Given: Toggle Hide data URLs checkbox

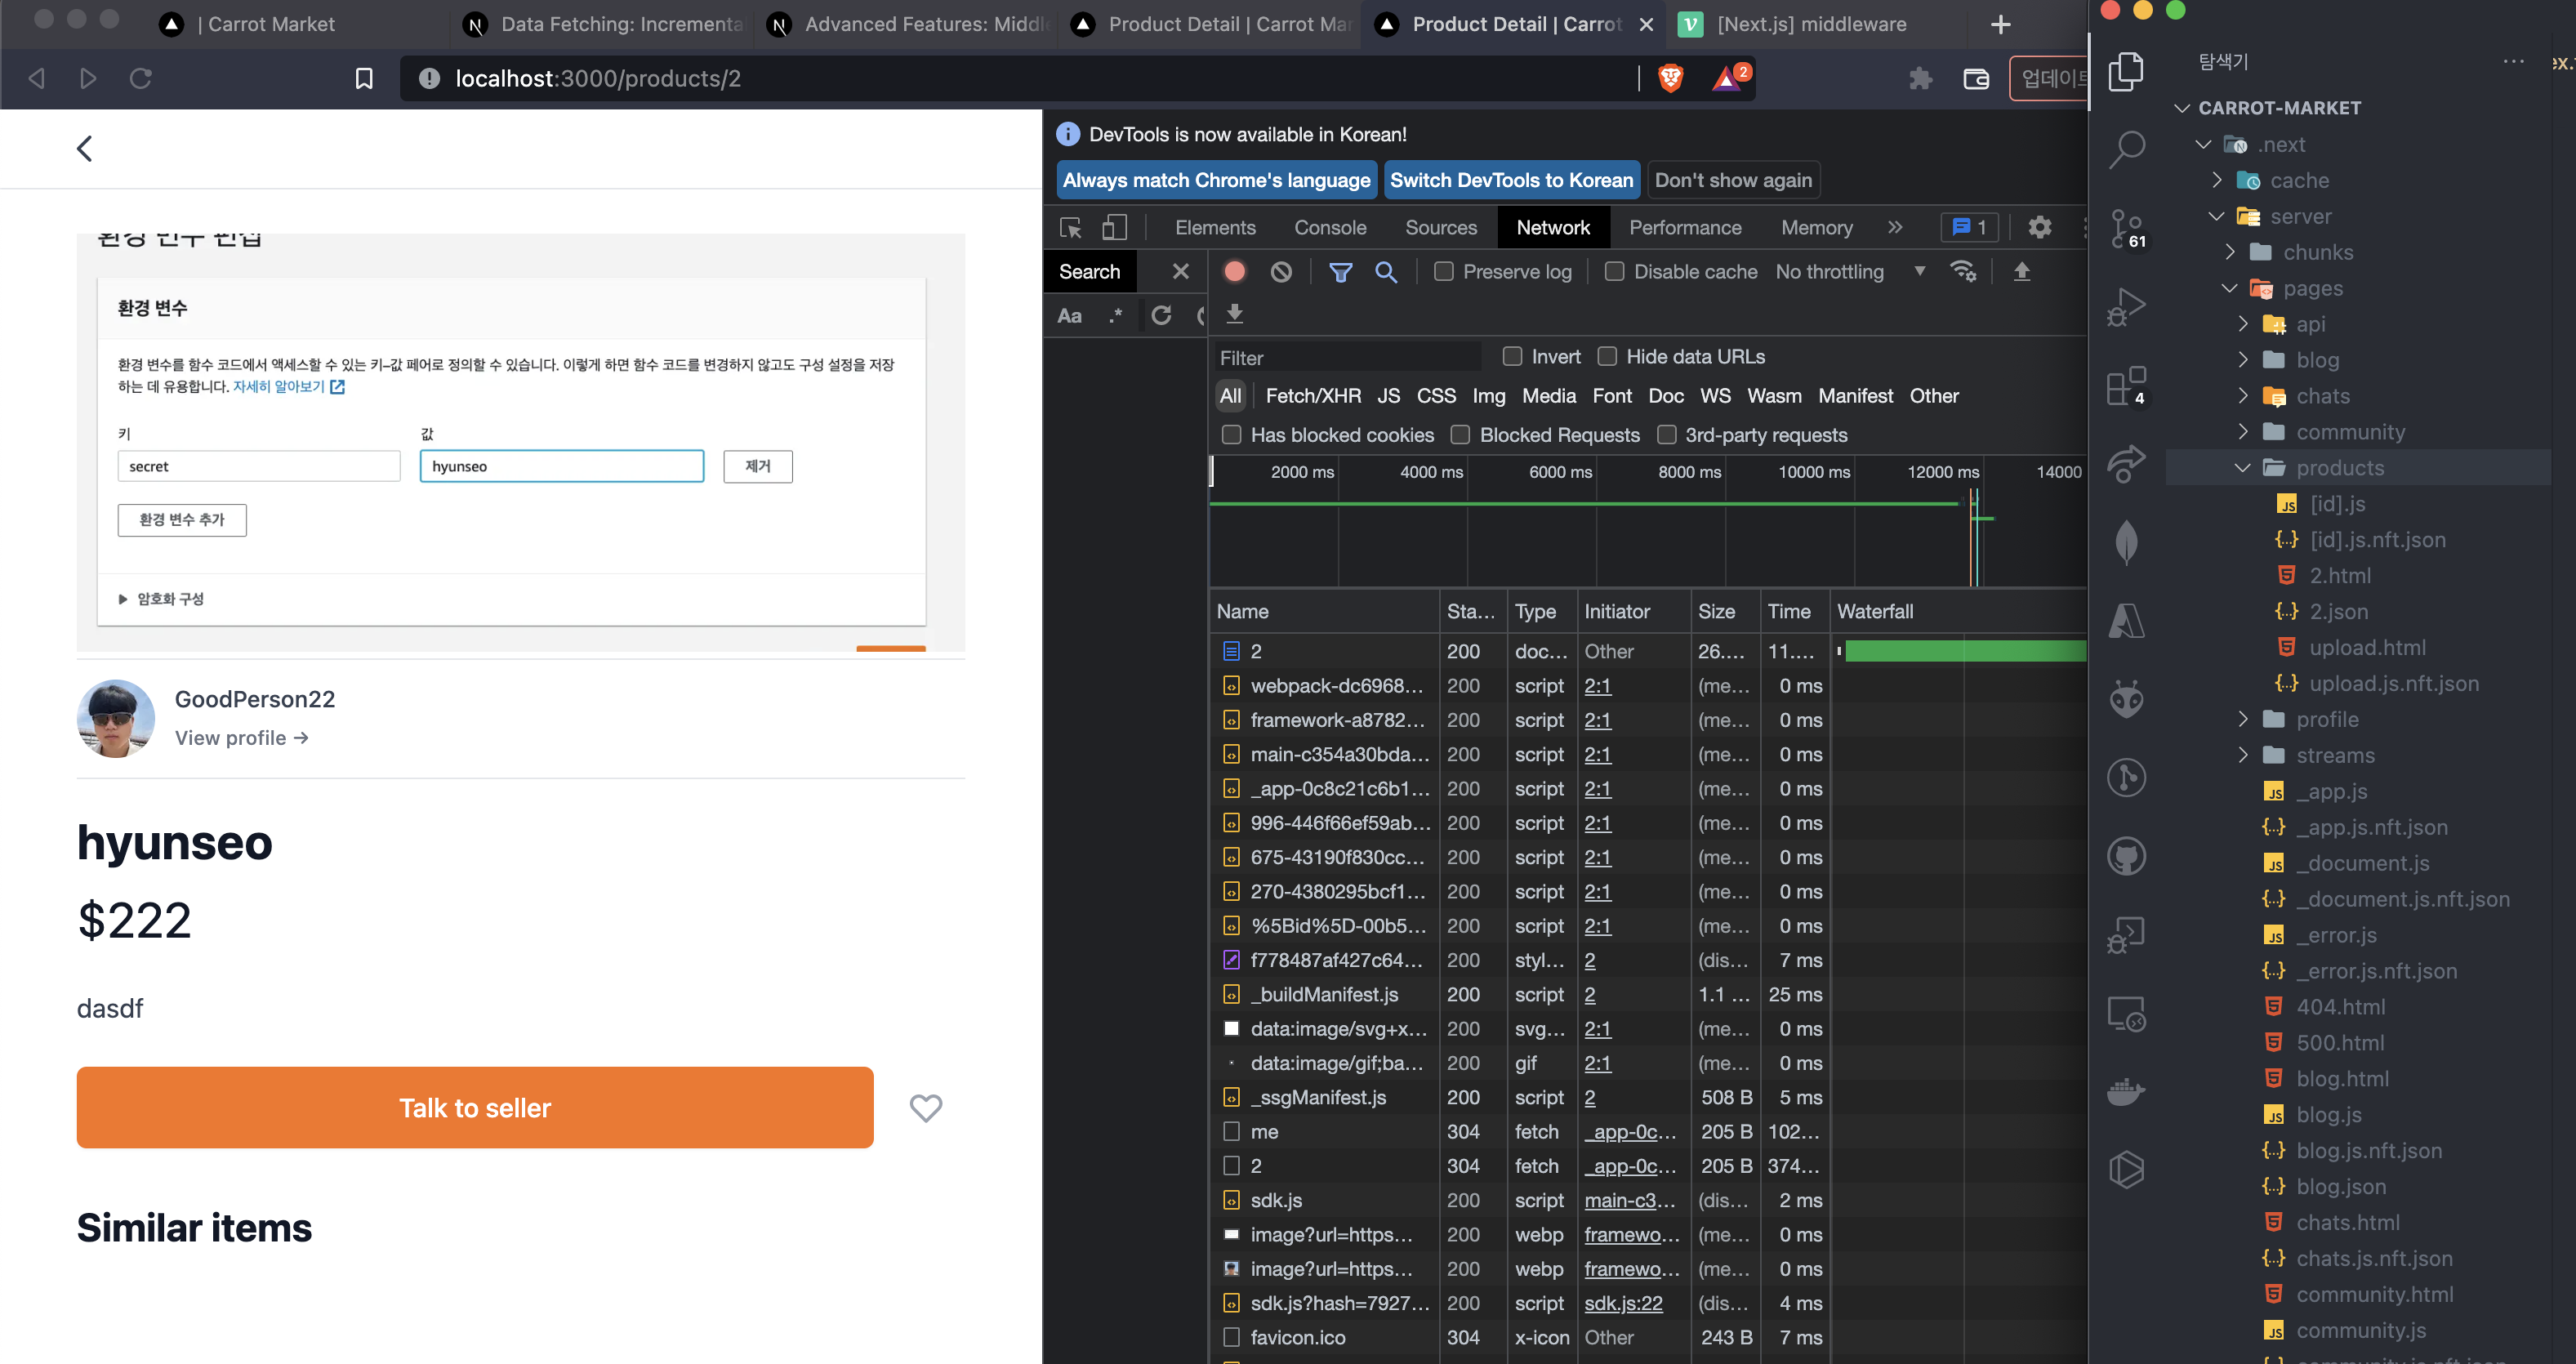Looking at the screenshot, I should [1607, 357].
